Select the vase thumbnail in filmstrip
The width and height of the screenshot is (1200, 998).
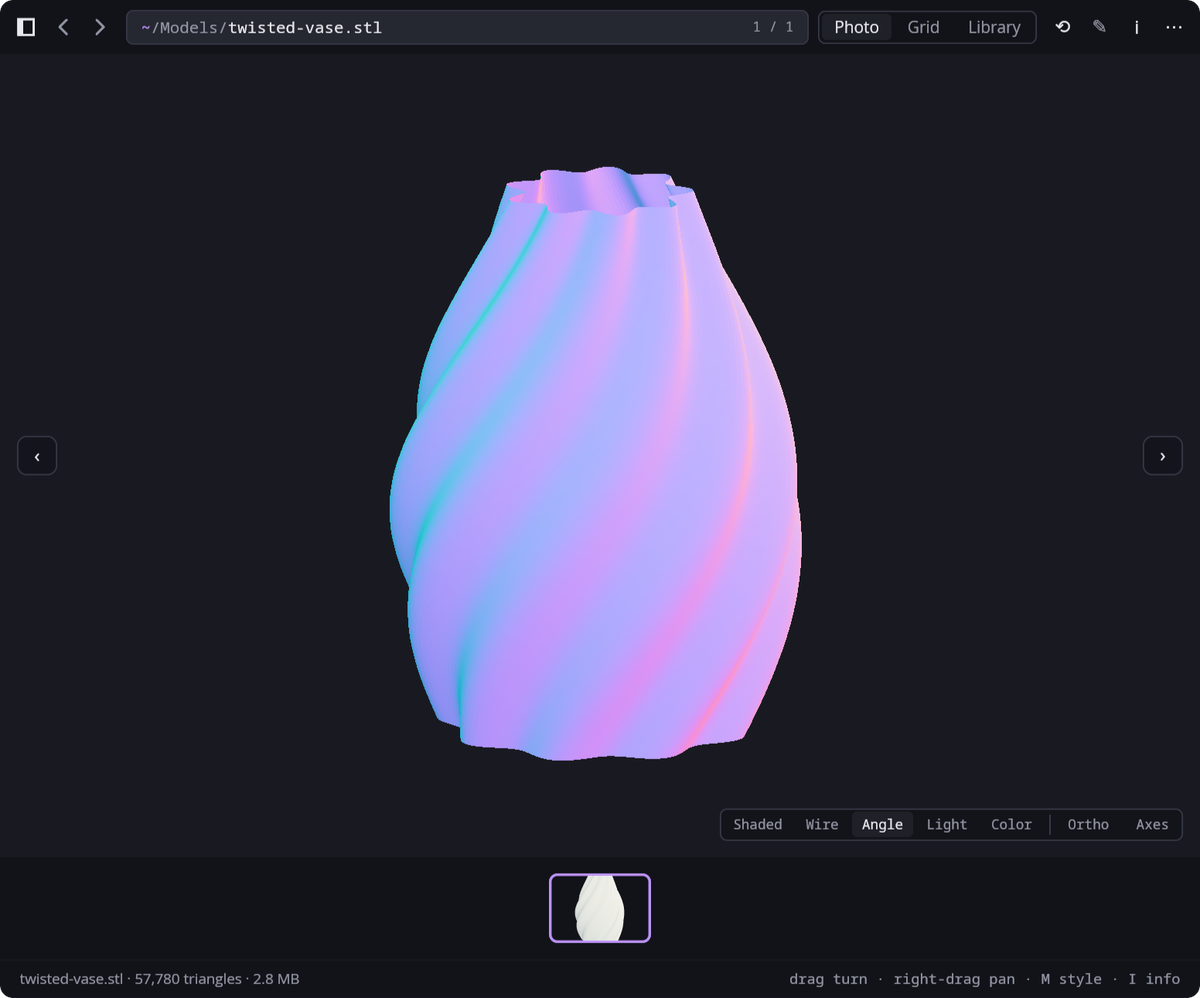(x=600, y=908)
